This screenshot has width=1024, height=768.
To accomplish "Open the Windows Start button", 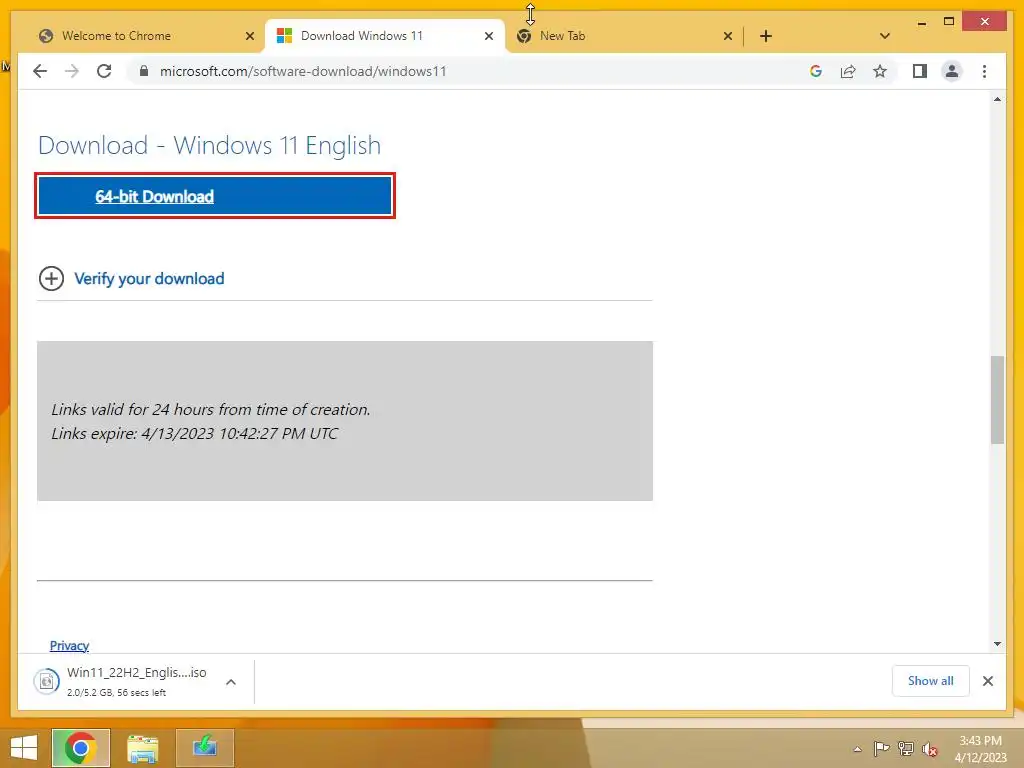I will 24,748.
